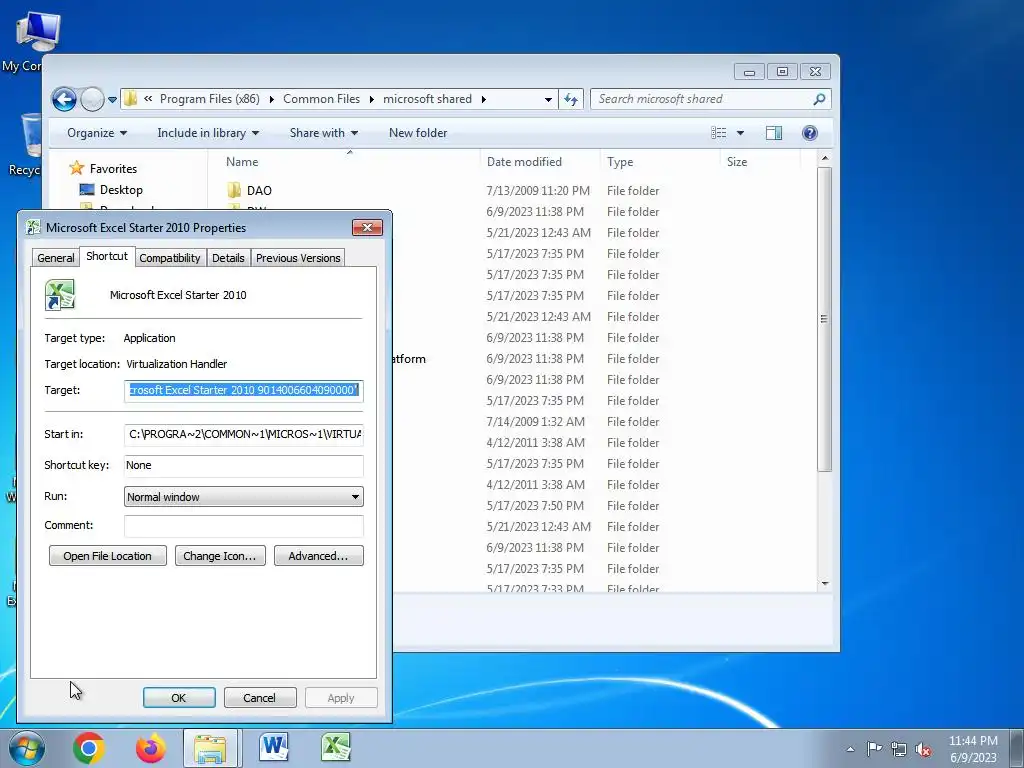Toggle the preview pane icon
The height and width of the screenshot is (768, 1024).
774,133
